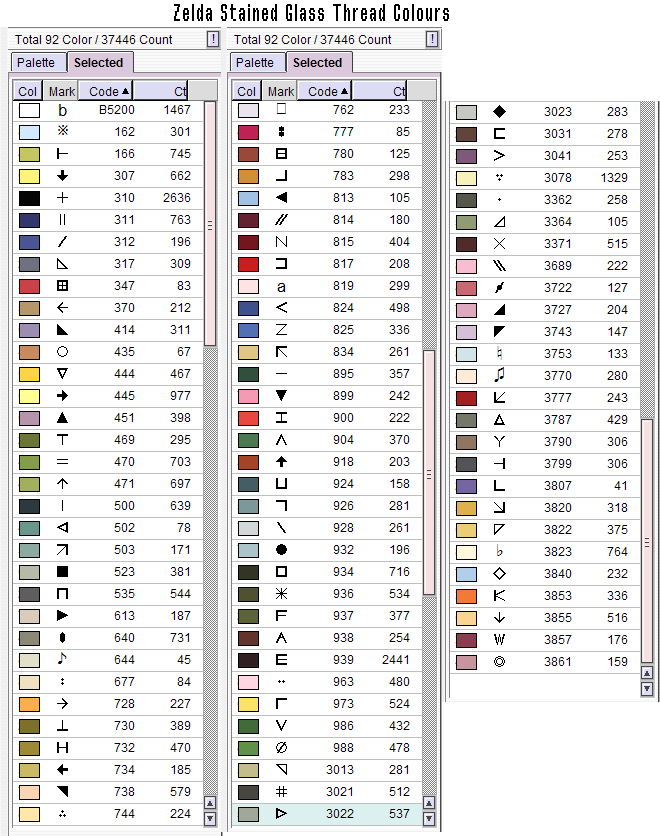Select the plus mark symbol for code 310

[x=62, y=198]
